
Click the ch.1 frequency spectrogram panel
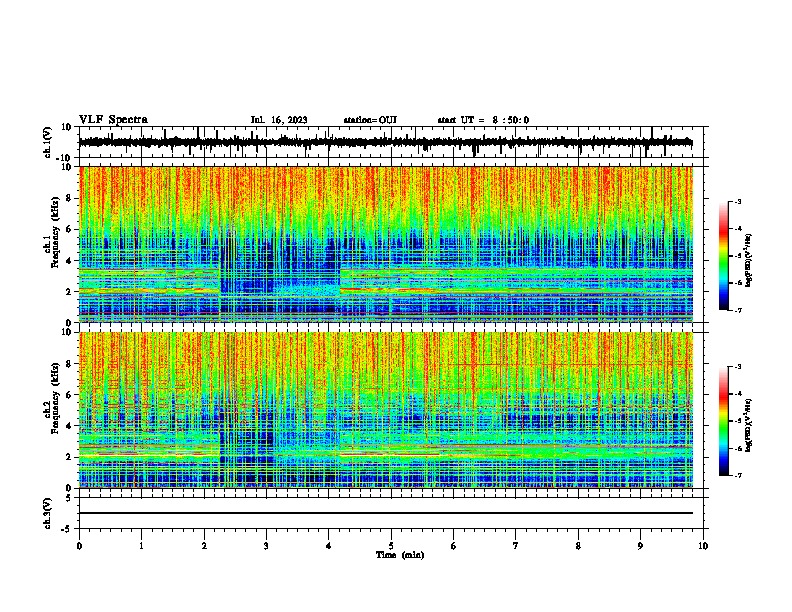(386, 244)
